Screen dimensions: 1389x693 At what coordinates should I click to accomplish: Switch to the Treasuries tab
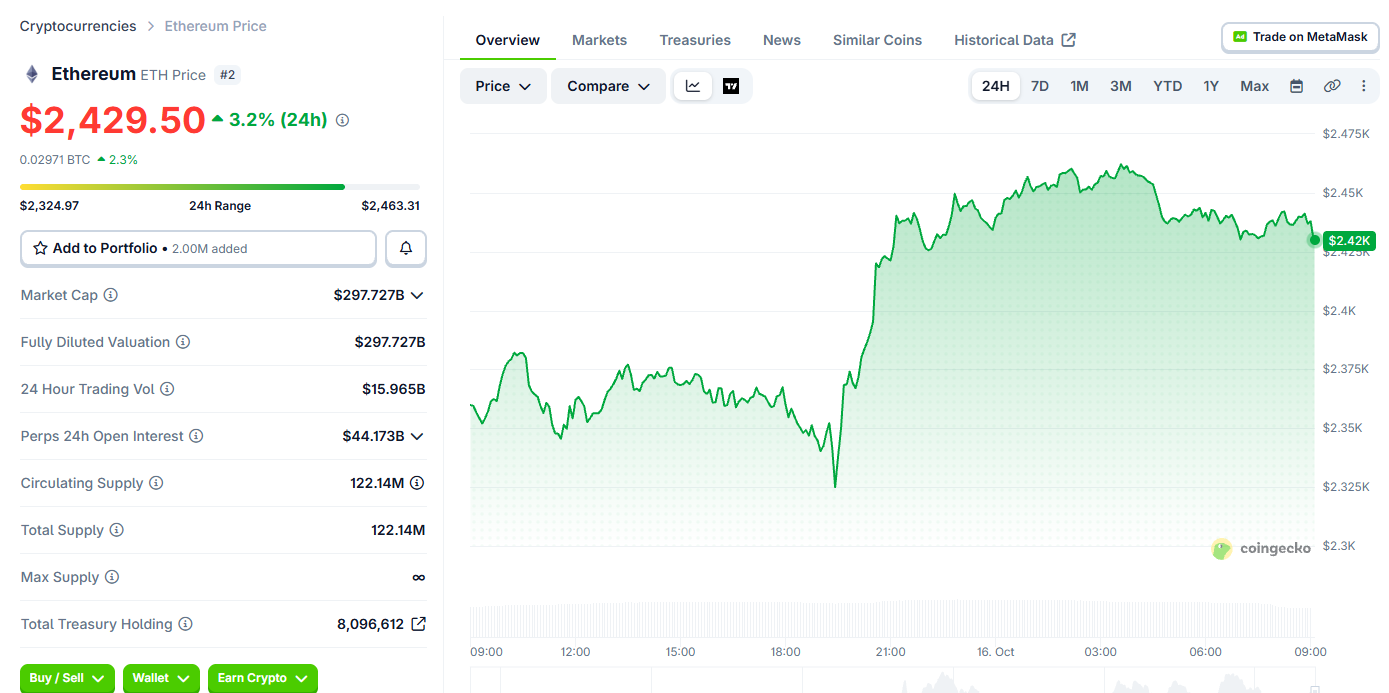(x=695, y=40)
